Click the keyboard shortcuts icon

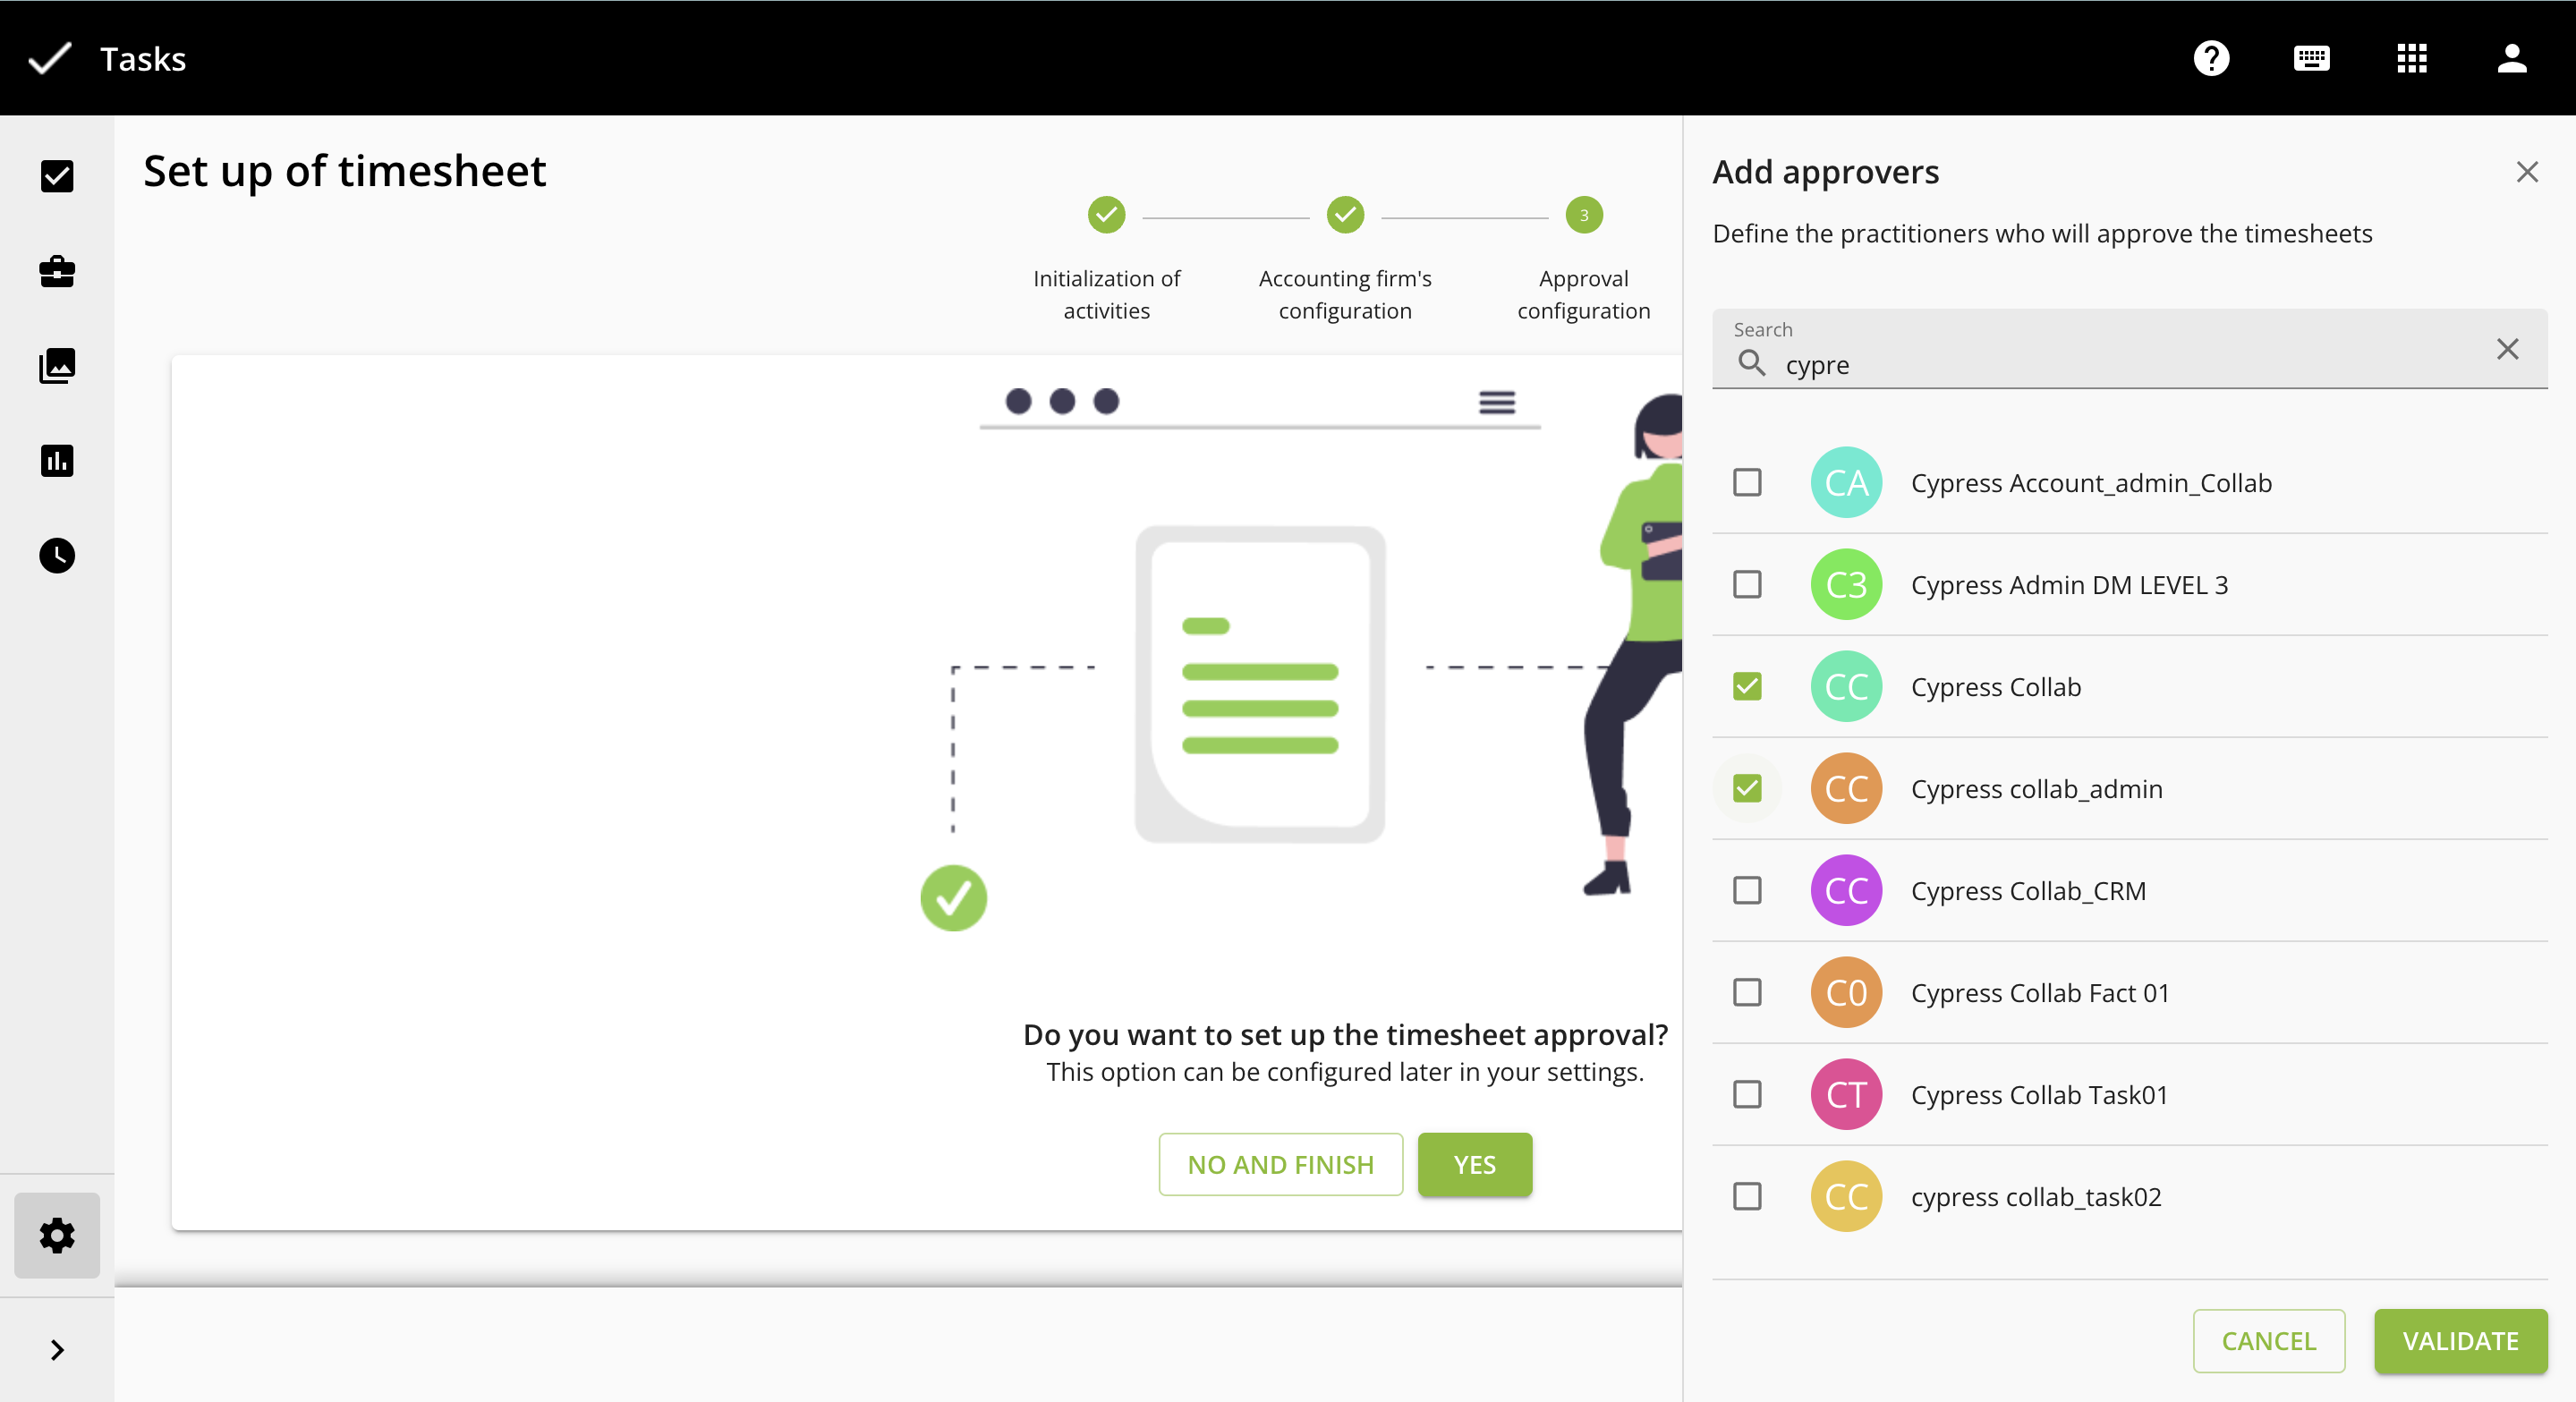[2311, 58]
